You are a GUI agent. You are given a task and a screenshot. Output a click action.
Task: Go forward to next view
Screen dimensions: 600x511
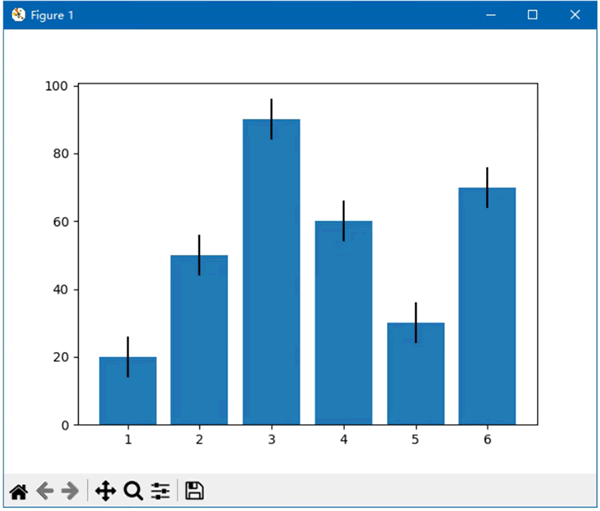70,491
